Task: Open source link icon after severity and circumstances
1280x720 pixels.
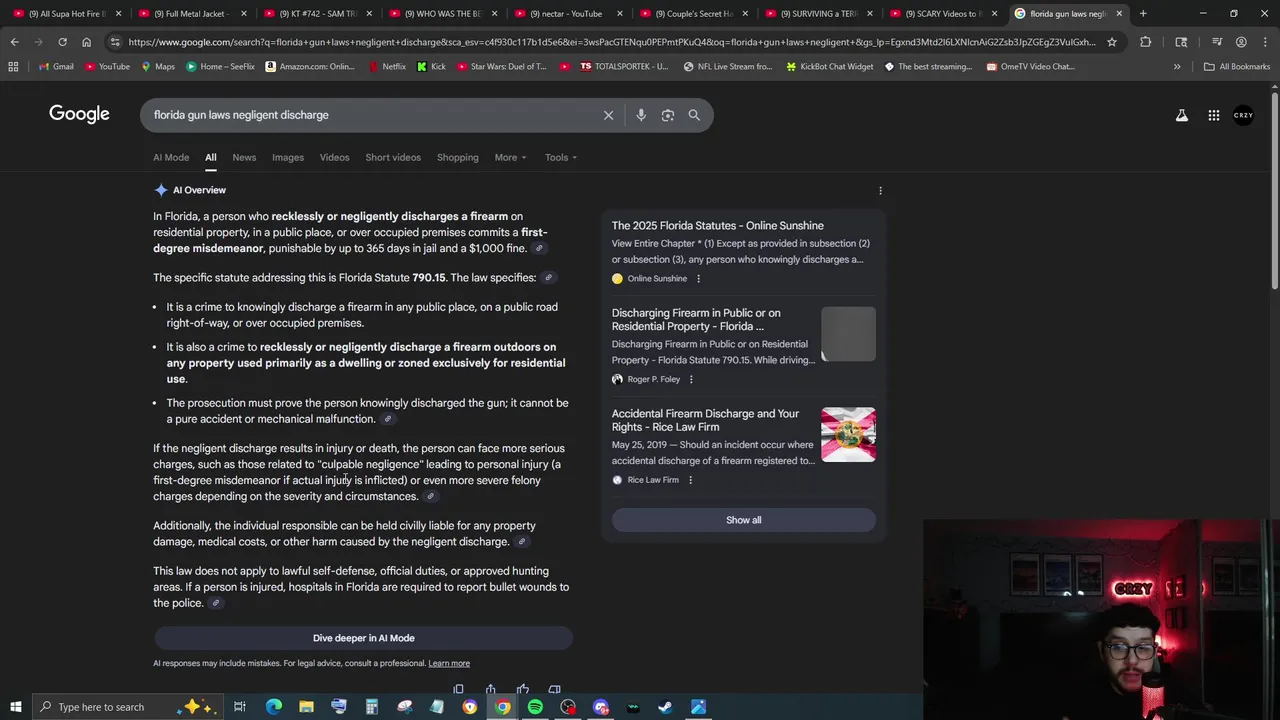Action: [431, 496]
